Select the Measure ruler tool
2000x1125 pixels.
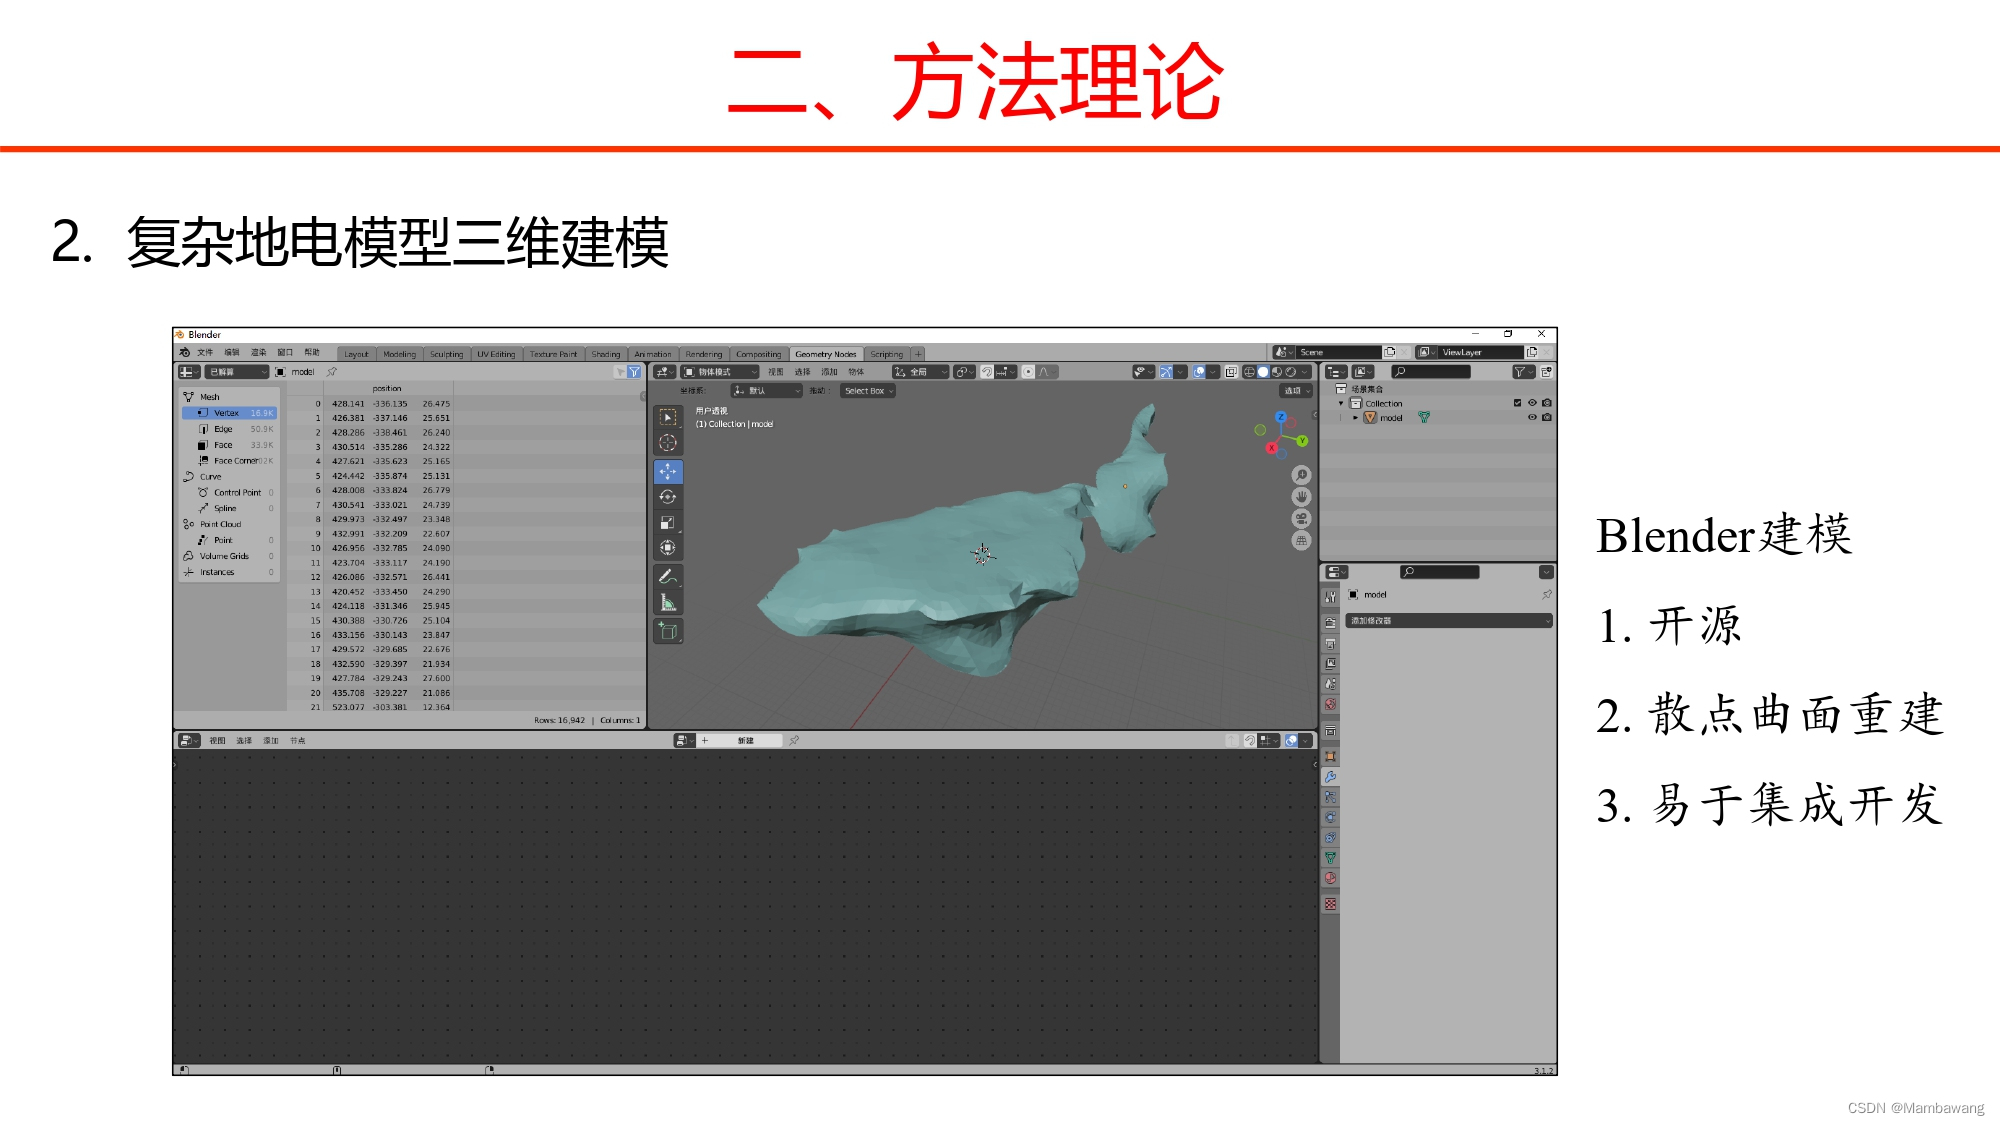click(x=668, y=602)
